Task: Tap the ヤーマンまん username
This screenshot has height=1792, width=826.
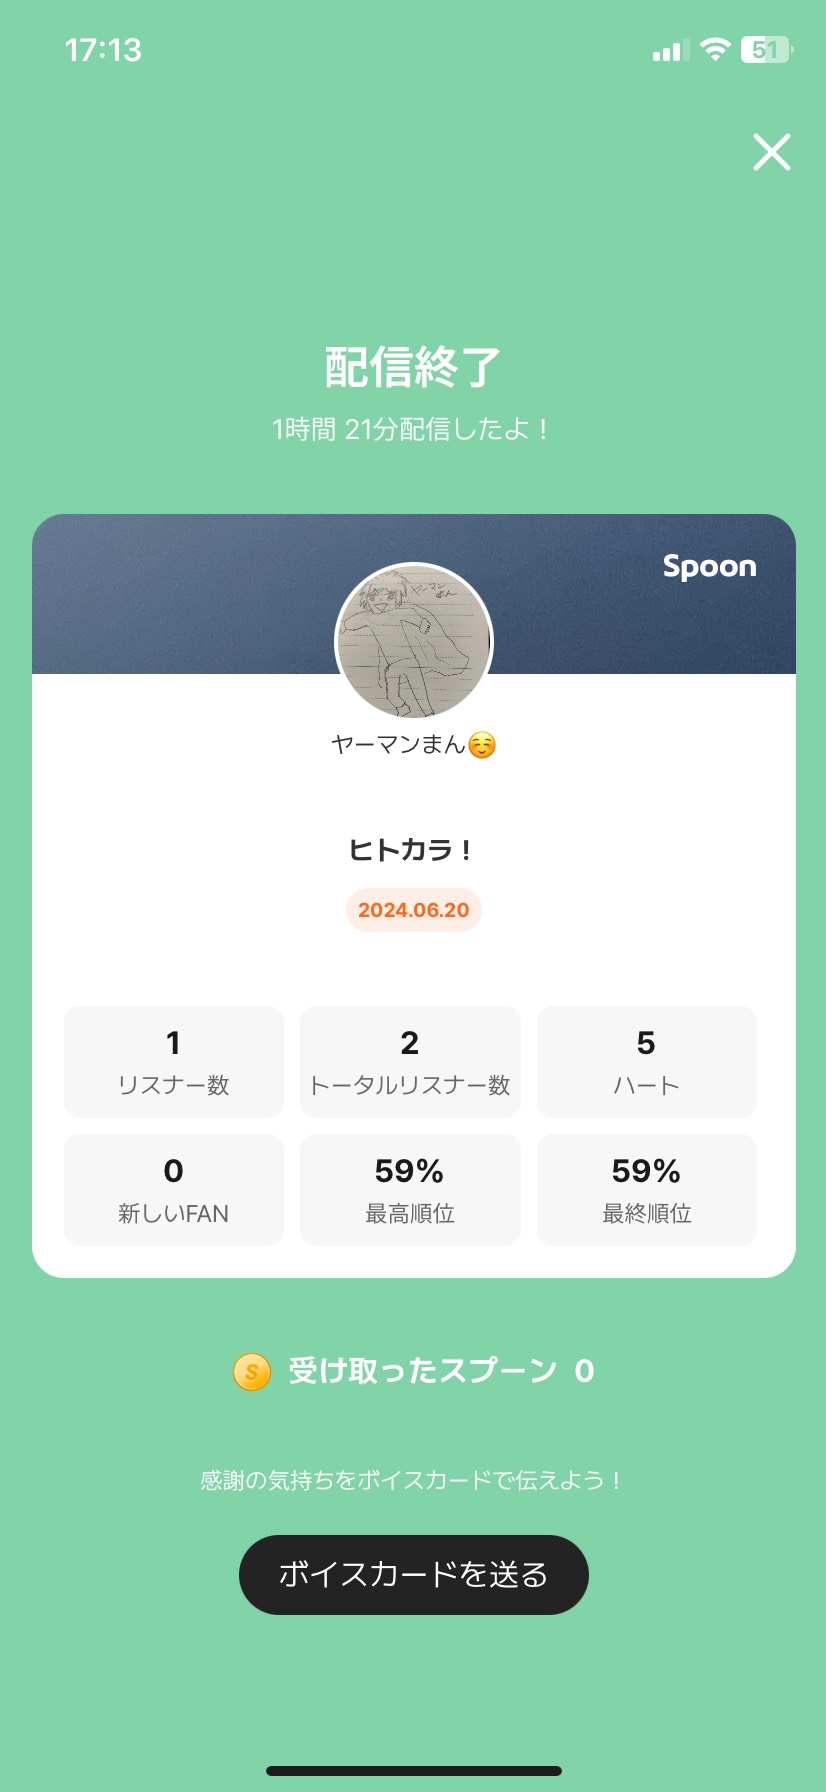Action: (398, 745)
